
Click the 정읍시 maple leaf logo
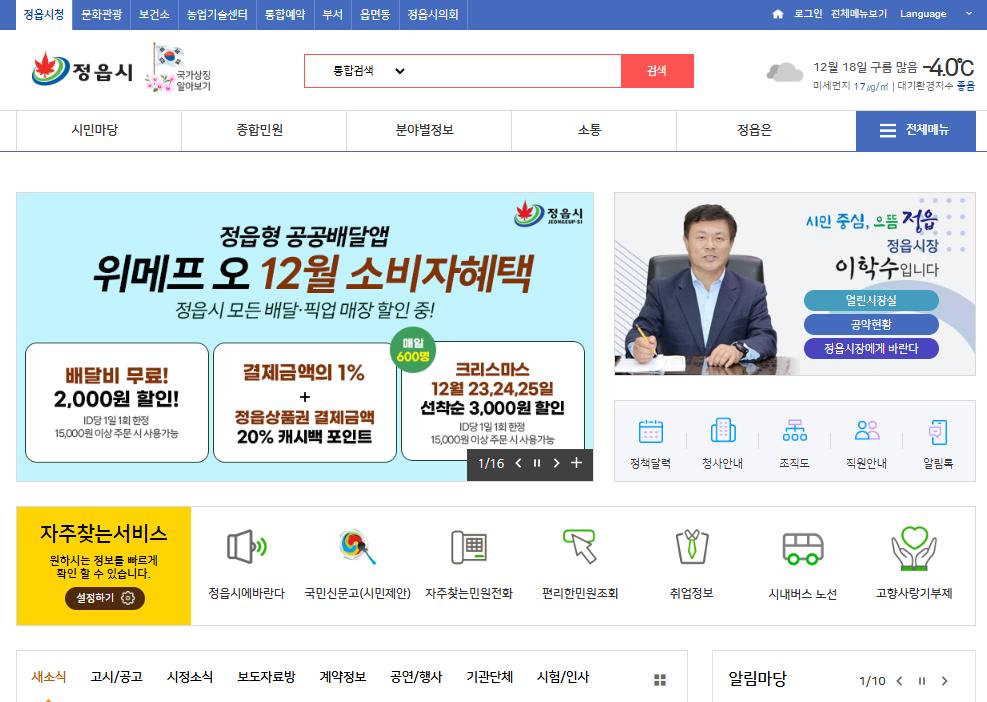pyautogui.click(x=82, y=69)
